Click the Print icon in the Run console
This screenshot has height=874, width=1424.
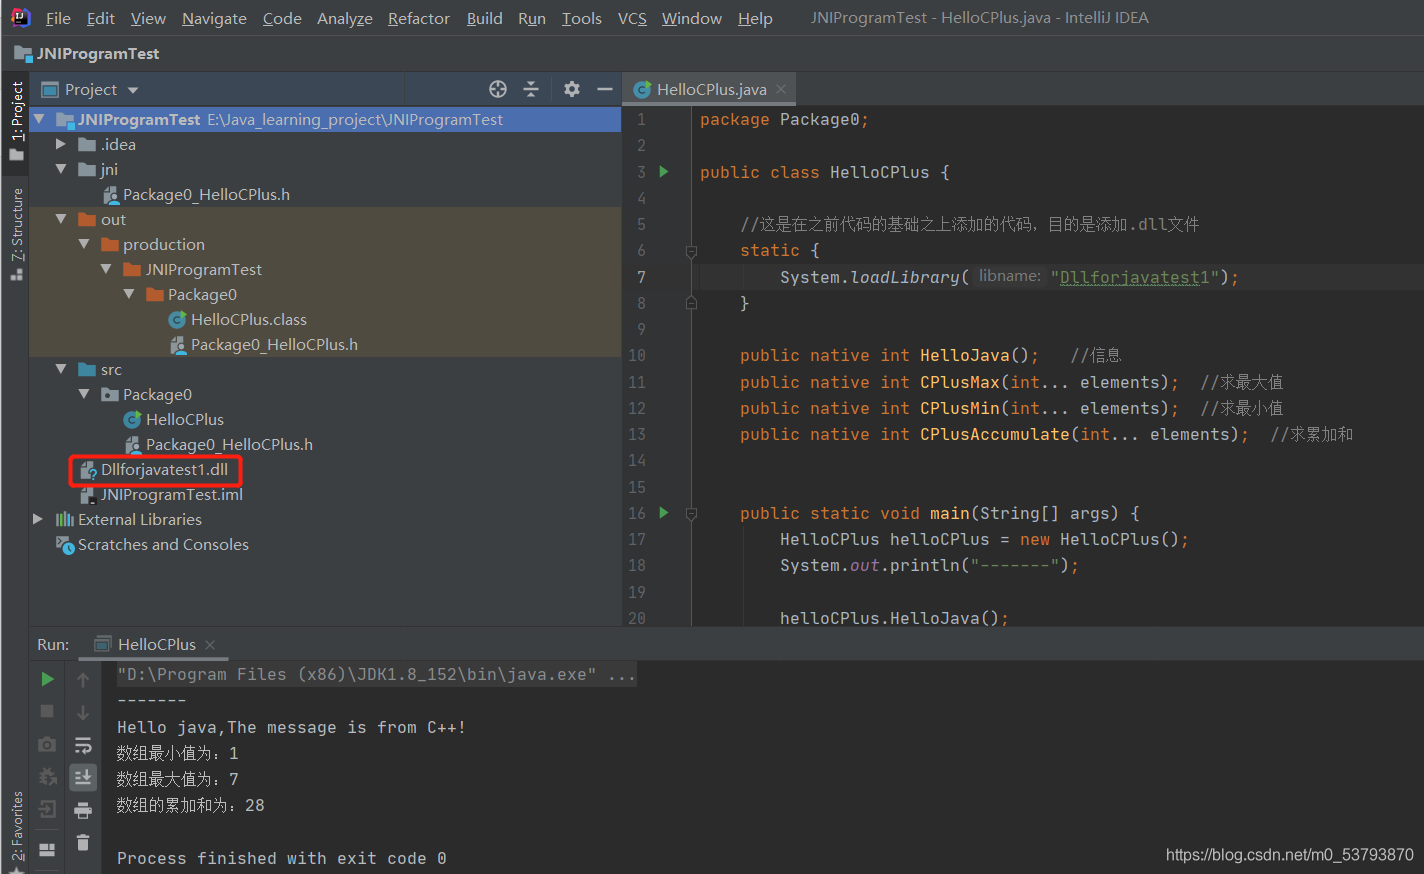[x=83, y=809]
